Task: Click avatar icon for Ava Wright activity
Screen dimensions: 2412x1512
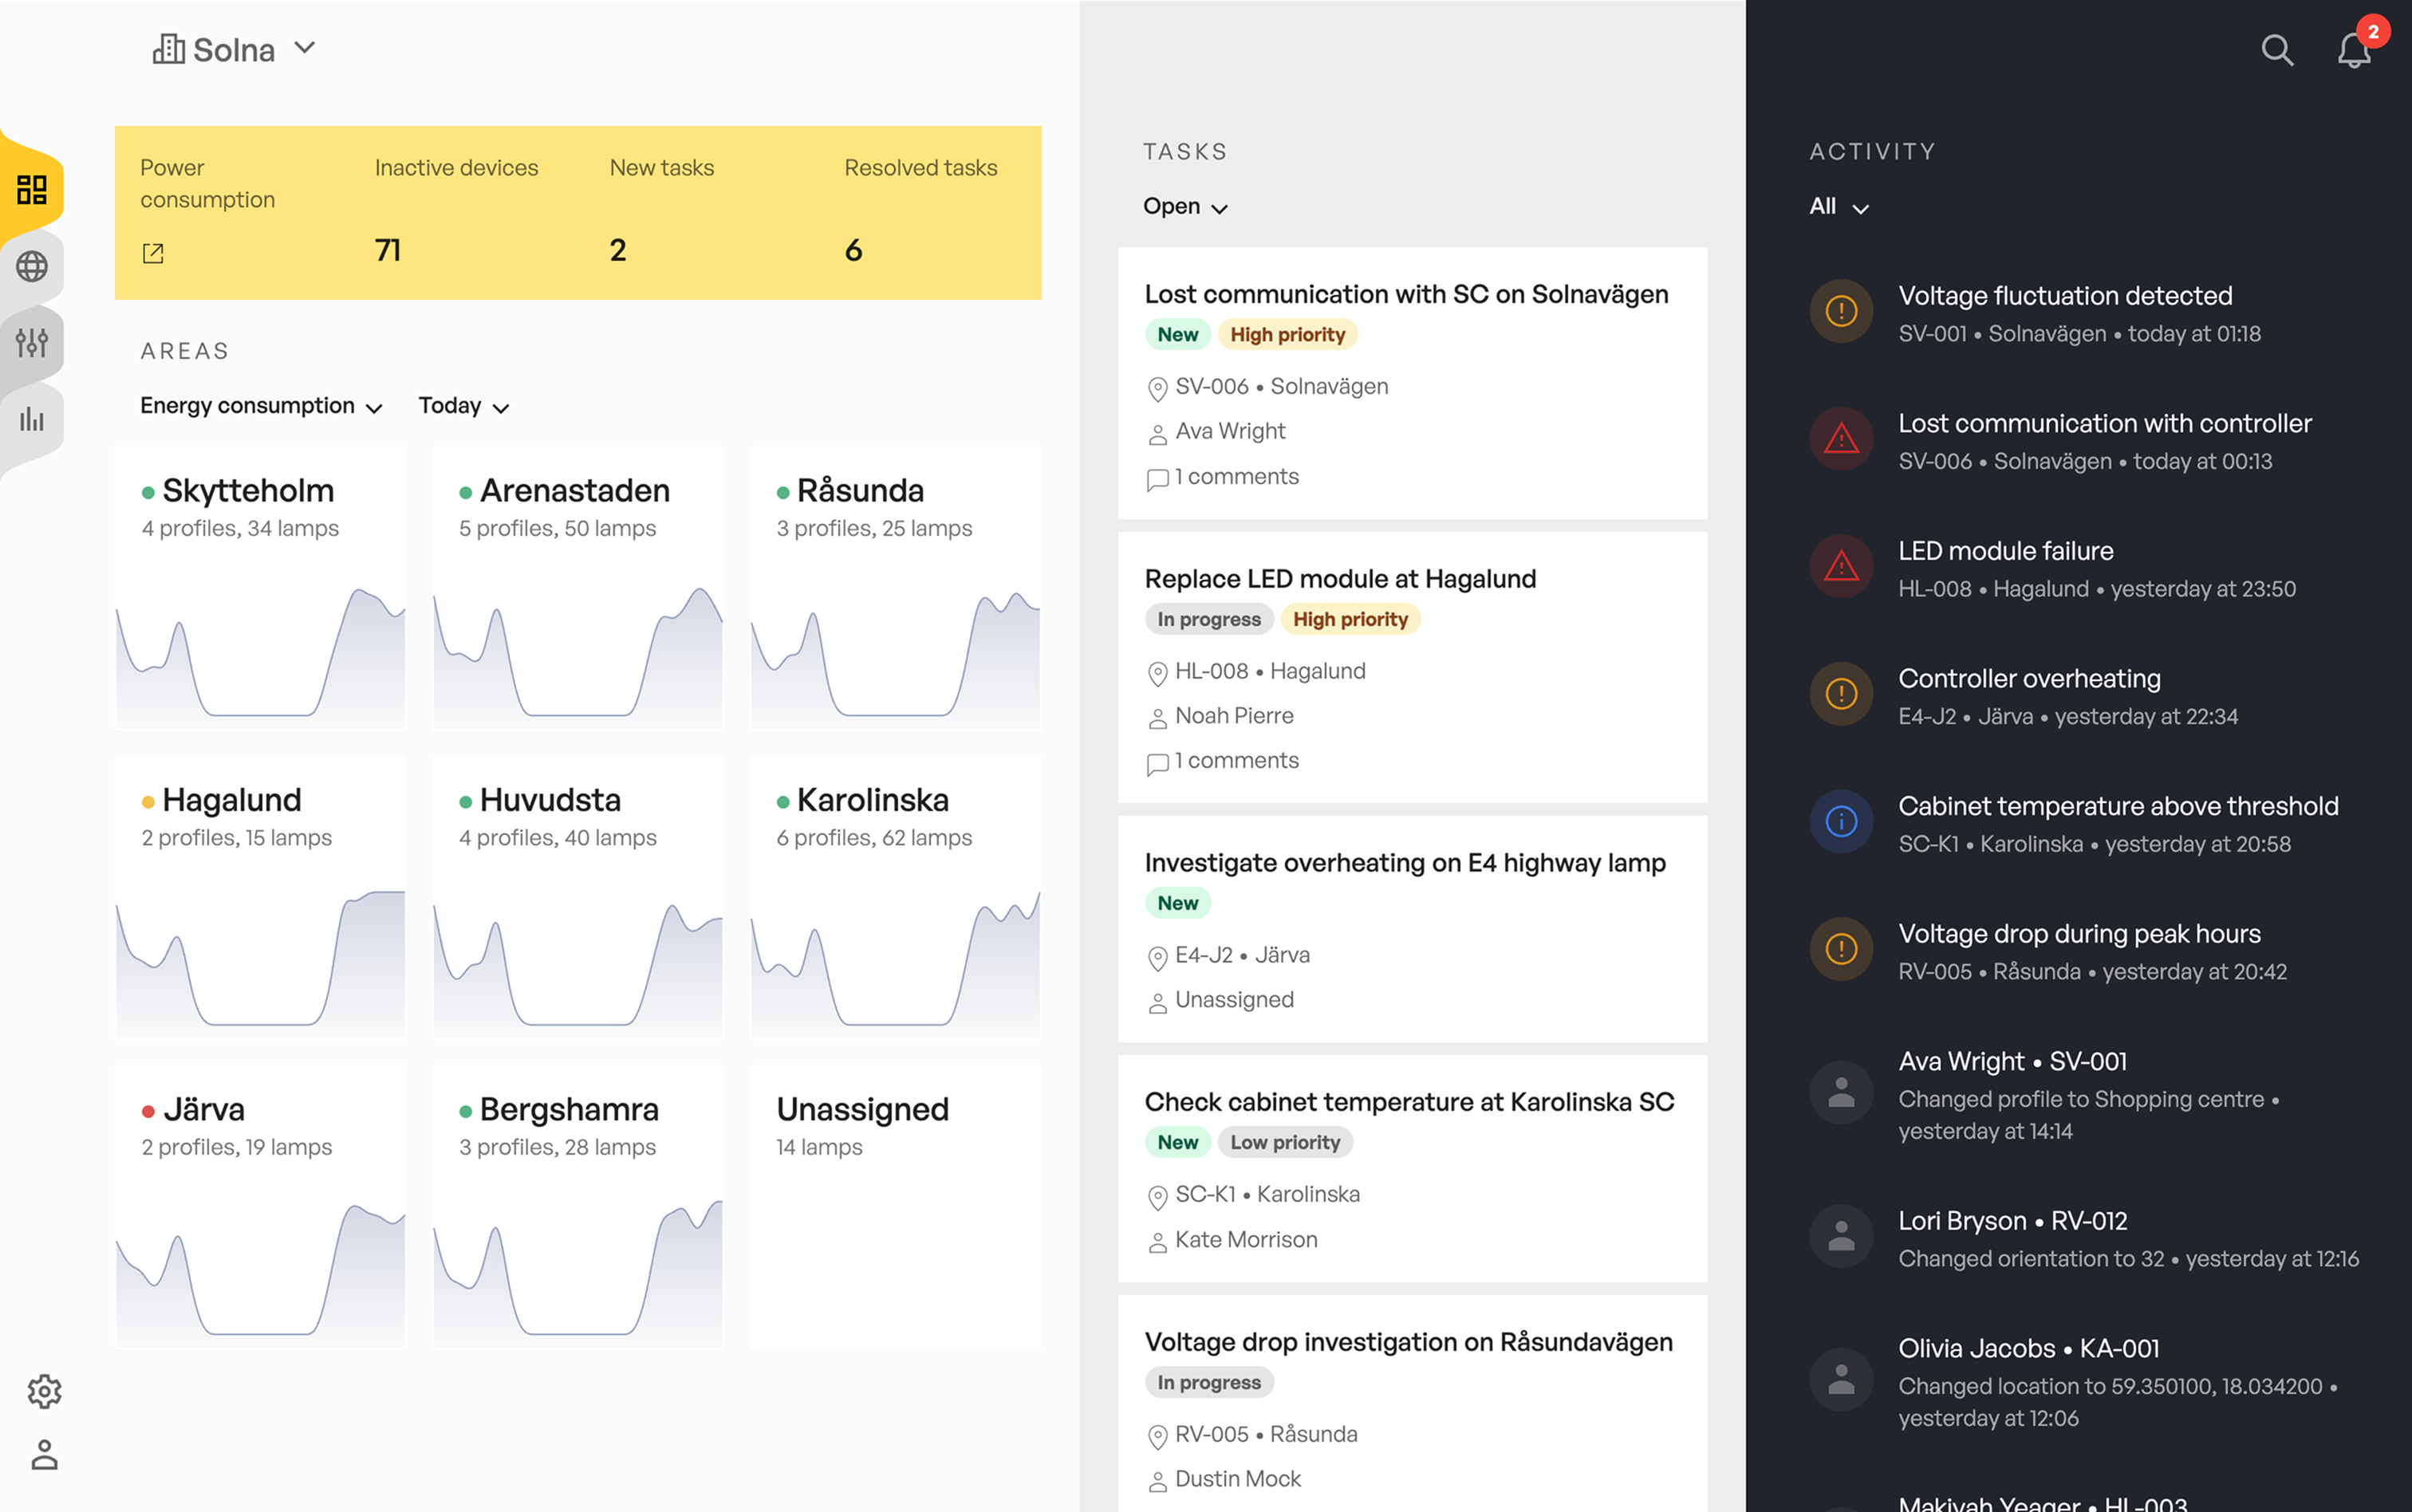Action: coord(1841,1092)
